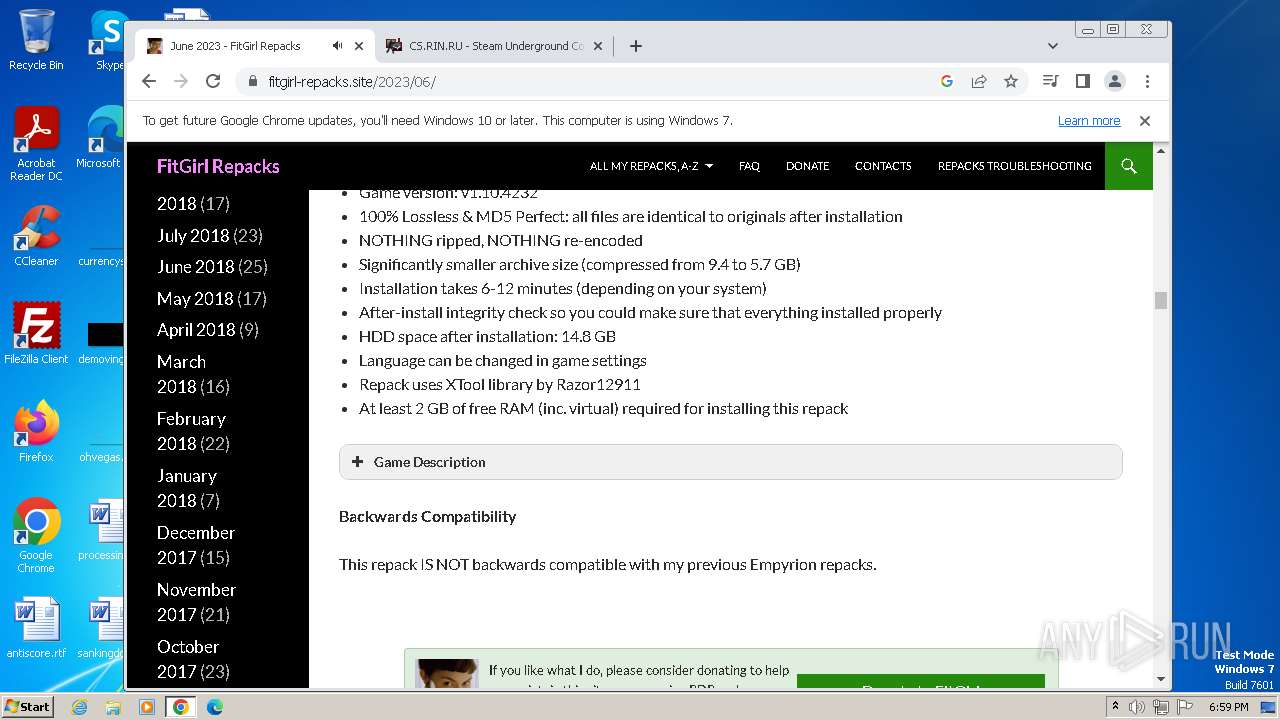Click the page vertical scrollbar thumb
Screen dimensions: 1280x720
(x=1161, y=300)
